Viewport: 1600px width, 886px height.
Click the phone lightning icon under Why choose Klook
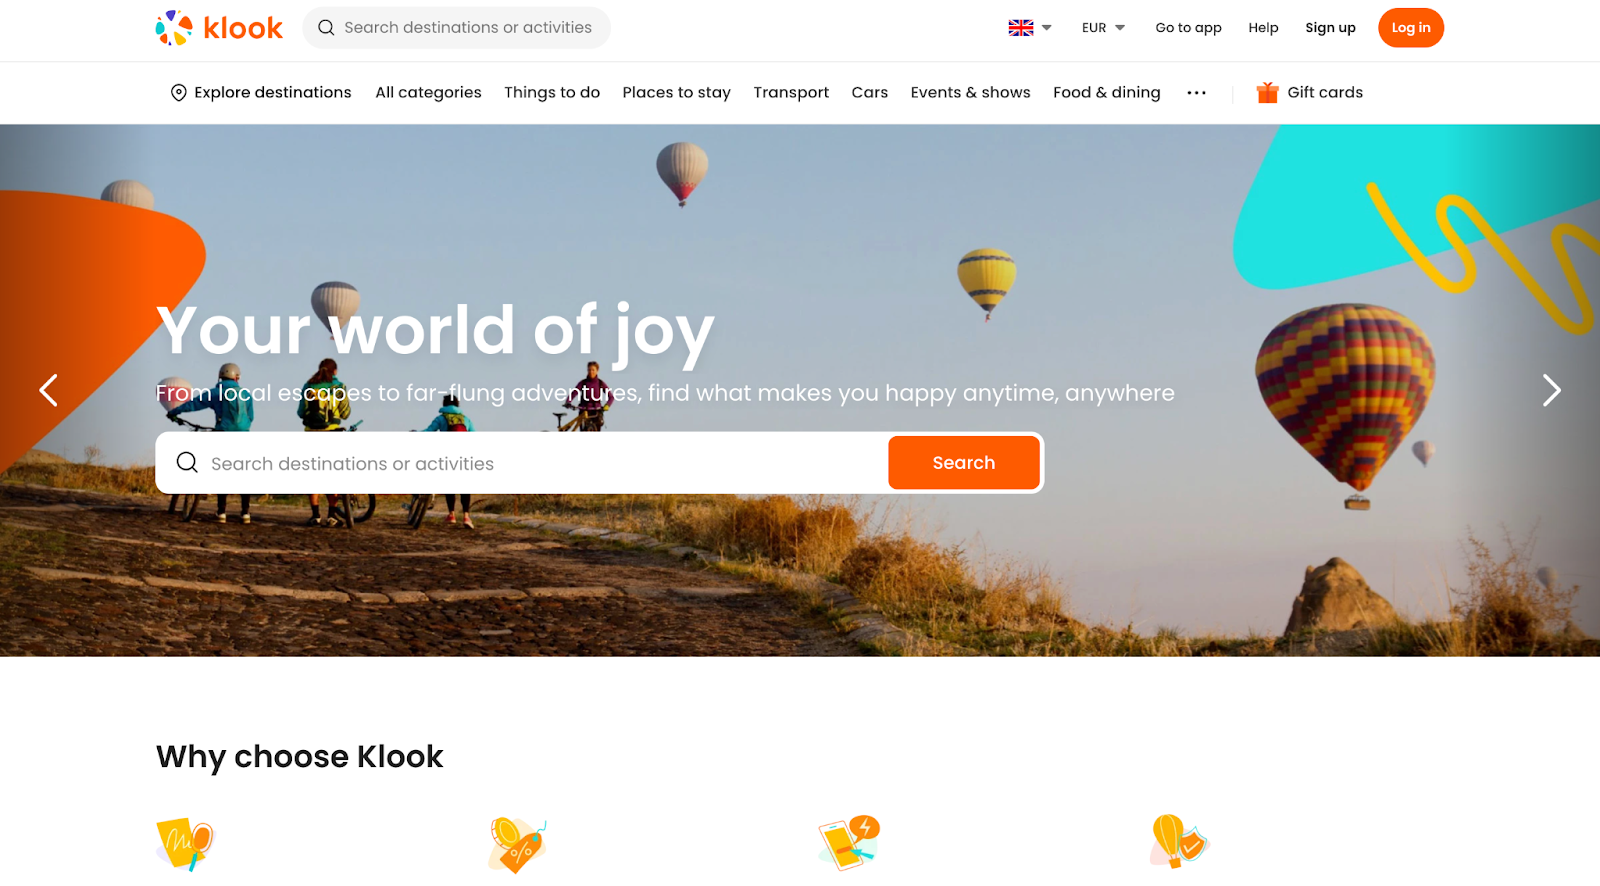(x=848, y=842)
